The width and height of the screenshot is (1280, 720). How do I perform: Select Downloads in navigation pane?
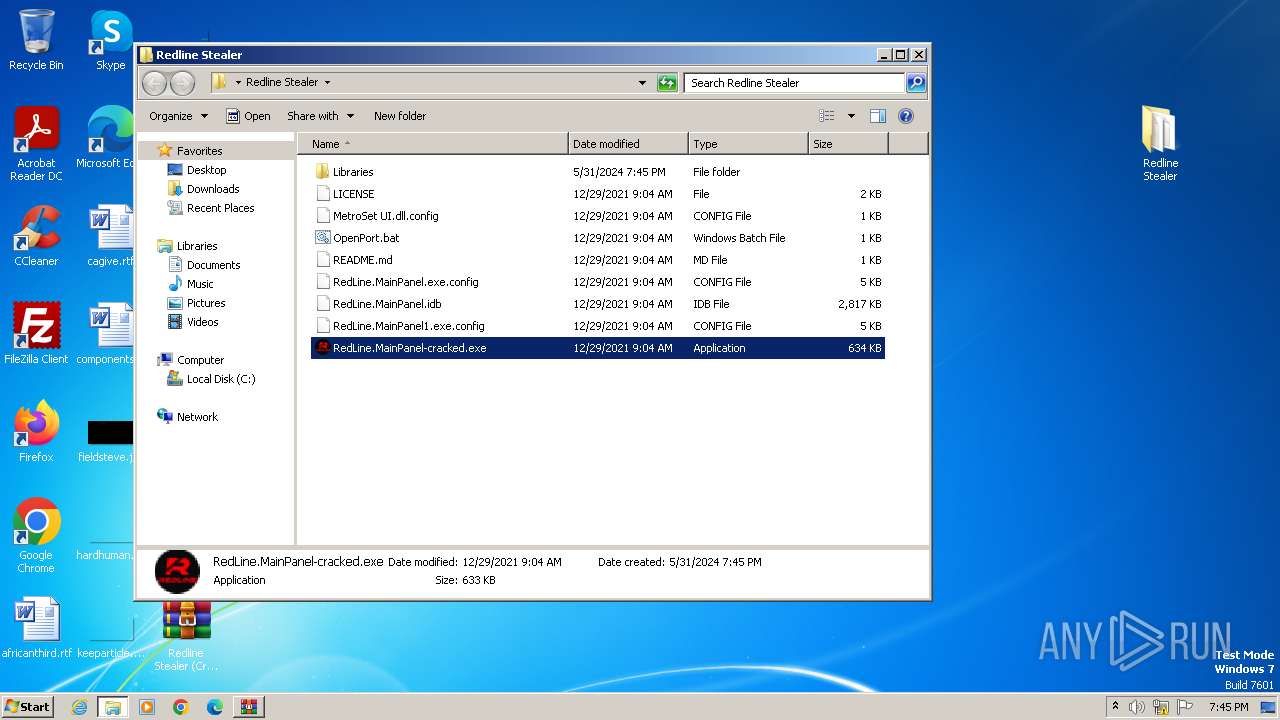(213, 189)
